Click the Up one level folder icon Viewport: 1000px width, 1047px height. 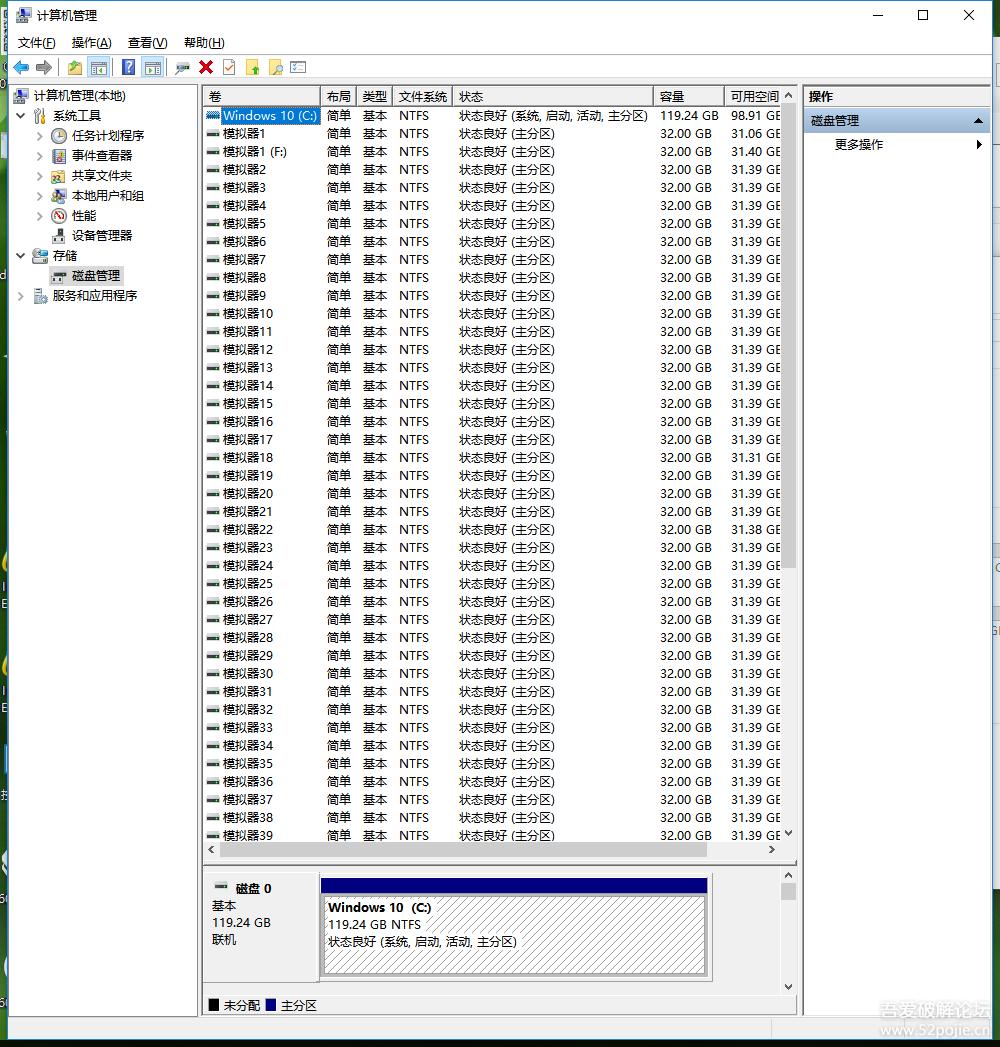click(75, 67)
